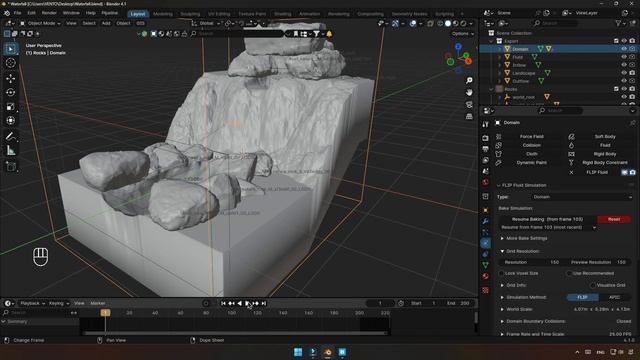Collapse the Rocks collection in outliner

coord(491,89)
